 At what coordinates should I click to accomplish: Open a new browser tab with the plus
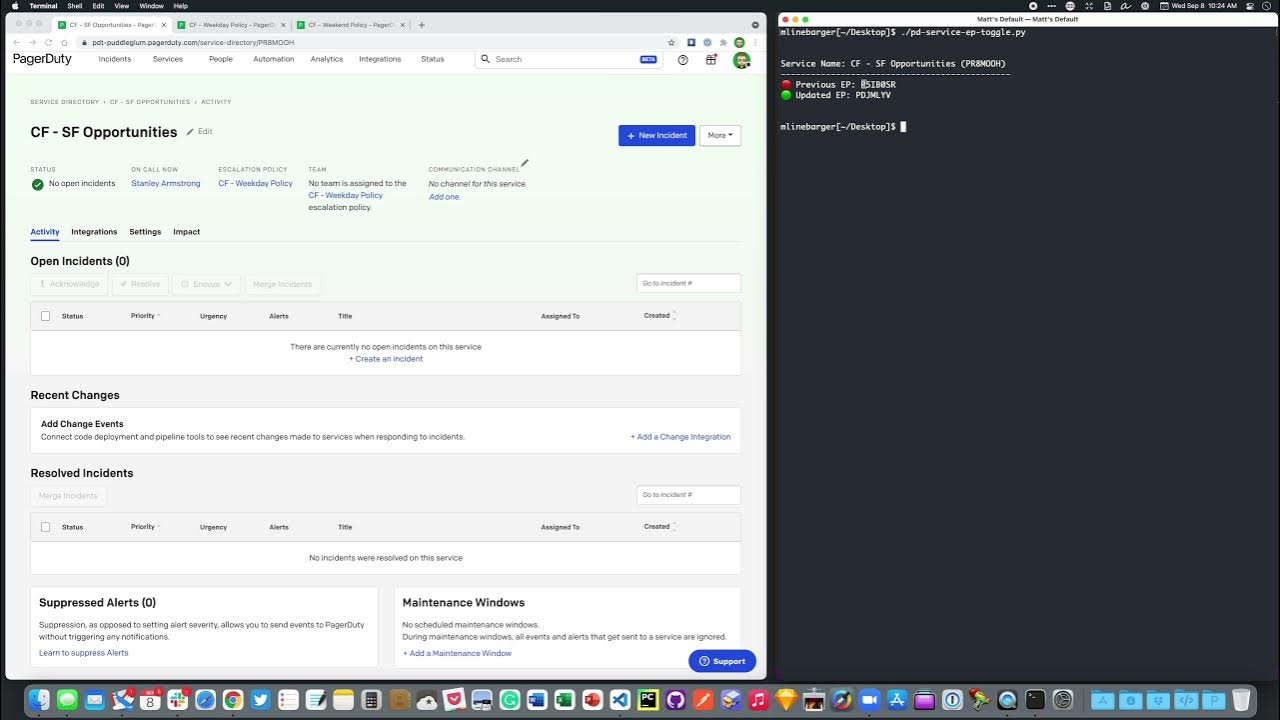coord(421,25)
